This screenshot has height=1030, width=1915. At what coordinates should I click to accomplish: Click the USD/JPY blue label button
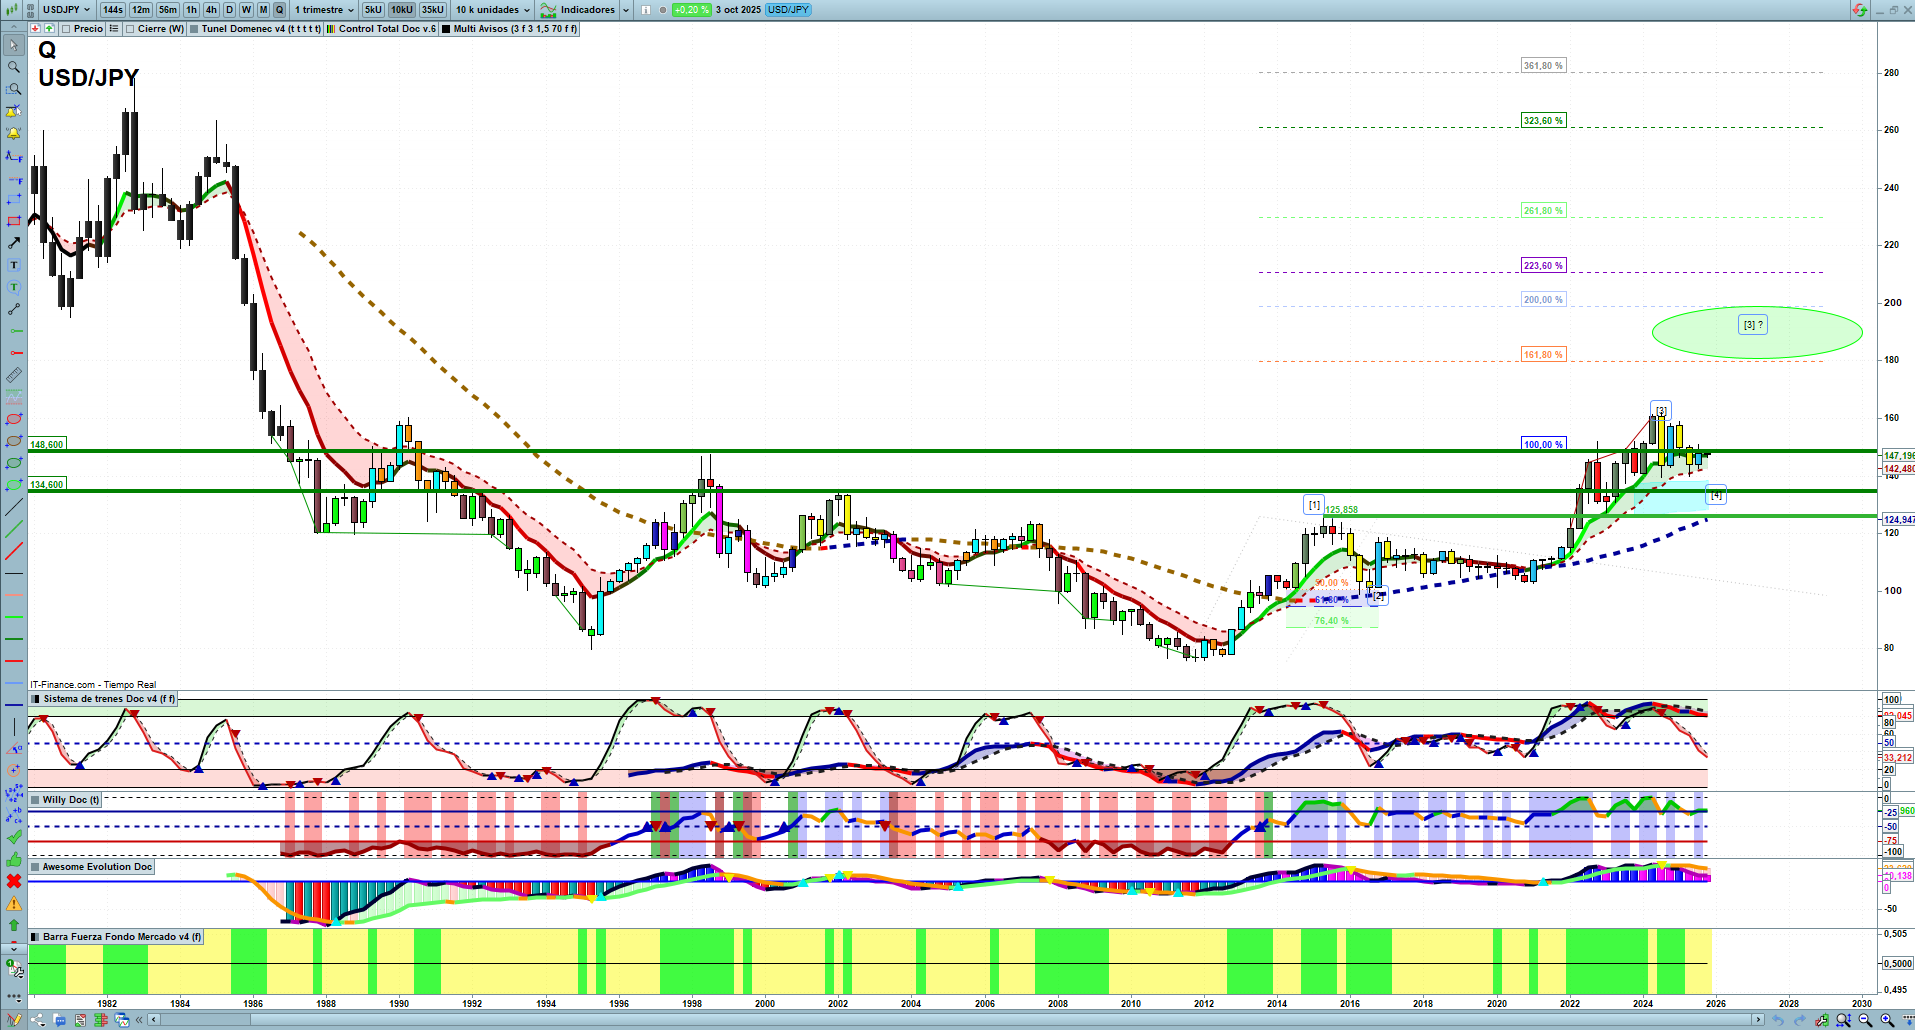click(x=788, y=10)
